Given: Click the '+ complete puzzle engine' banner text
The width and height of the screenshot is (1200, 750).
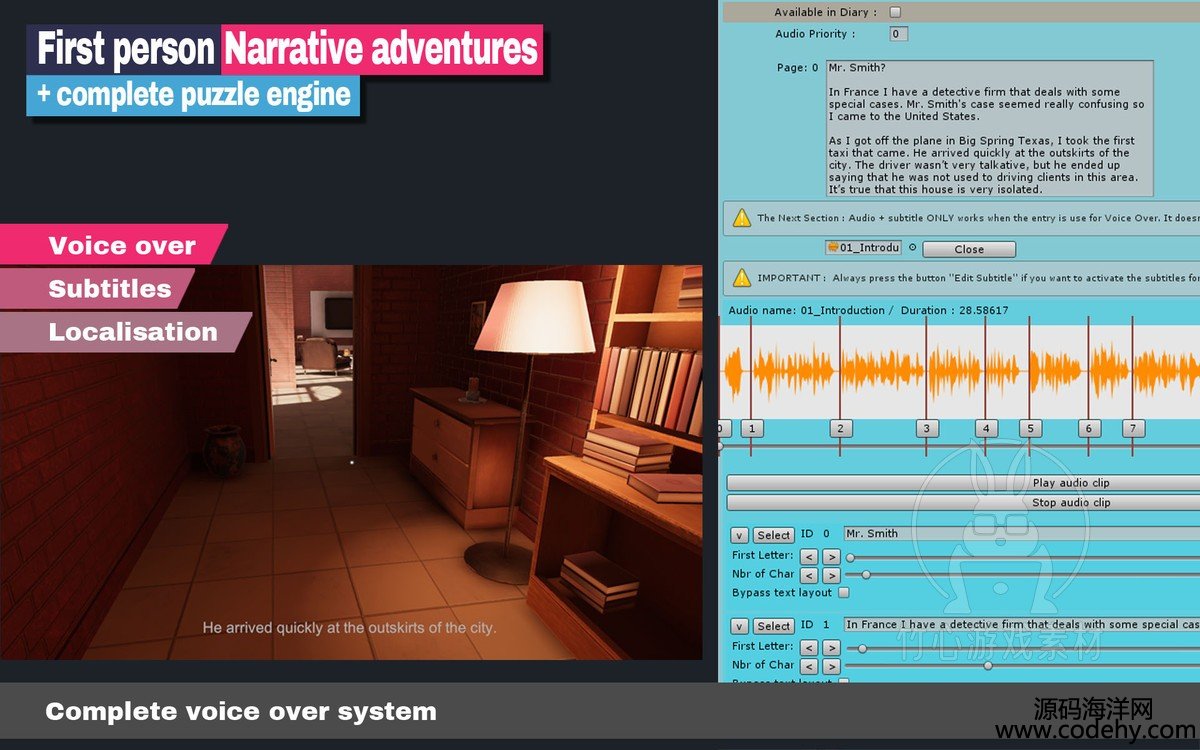Looking at the screenshot, I should [194, 95].
